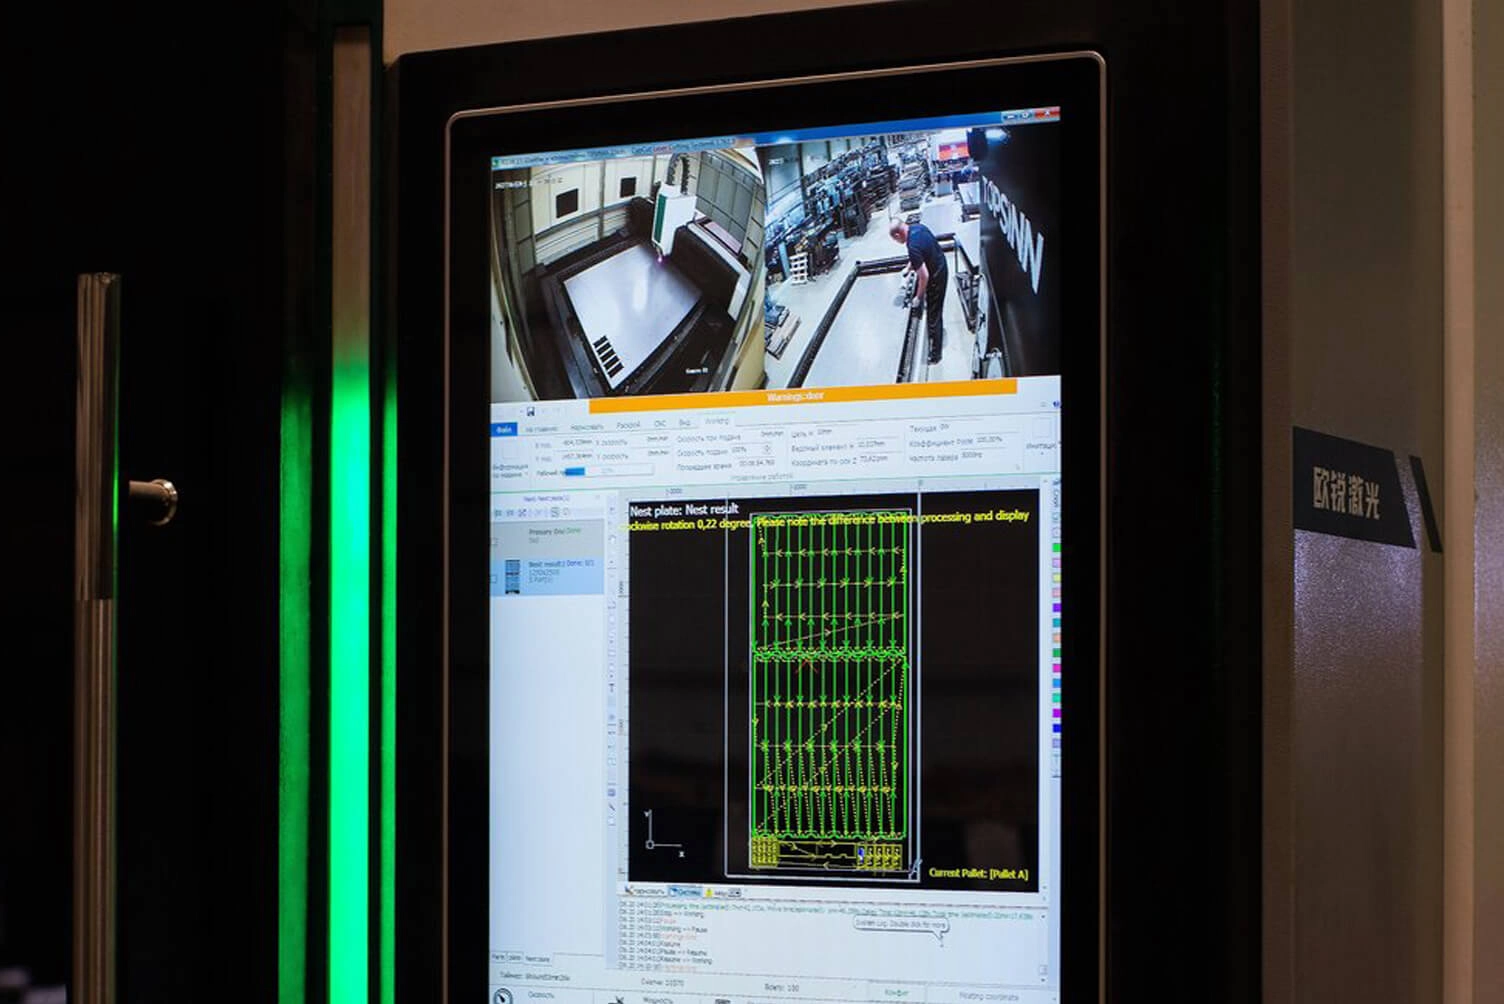This screenshot has width=1504, height=1004.
Task: Pick the blue layer color swatch at right
Action: click(x=1056, y=729)
